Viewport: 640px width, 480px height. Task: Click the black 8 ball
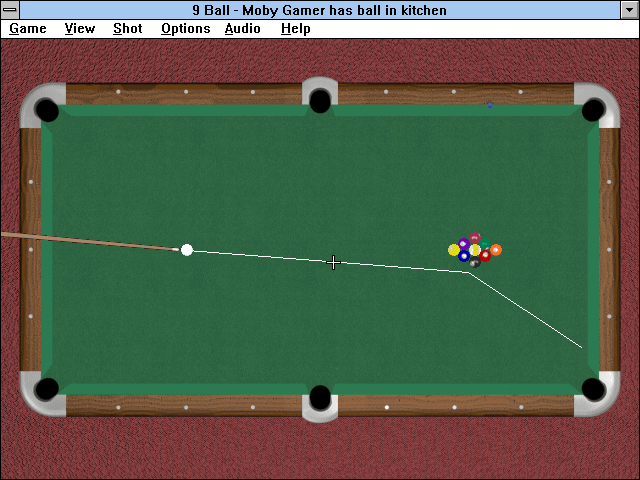475,262
